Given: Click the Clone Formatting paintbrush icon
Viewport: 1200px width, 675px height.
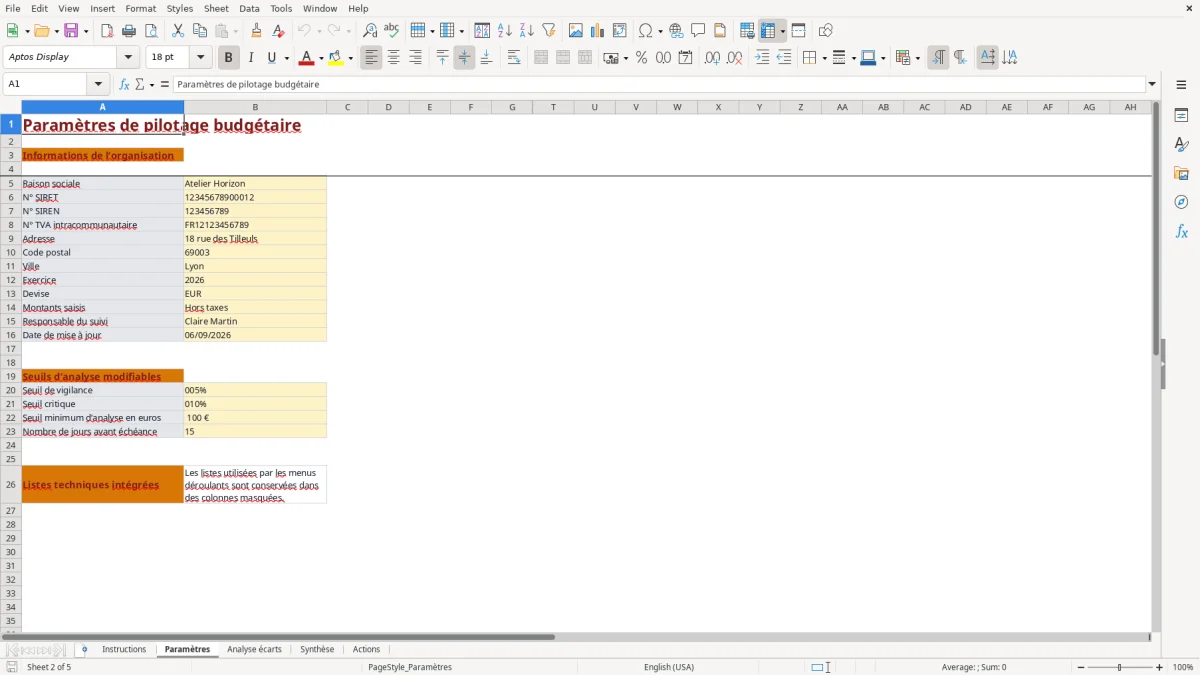Looking at the screenshot, I should [257, 31].
